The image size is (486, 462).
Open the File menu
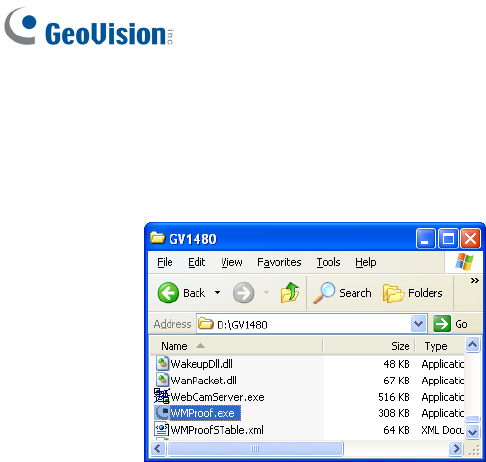pyautogui.click(x=165, y=262)
